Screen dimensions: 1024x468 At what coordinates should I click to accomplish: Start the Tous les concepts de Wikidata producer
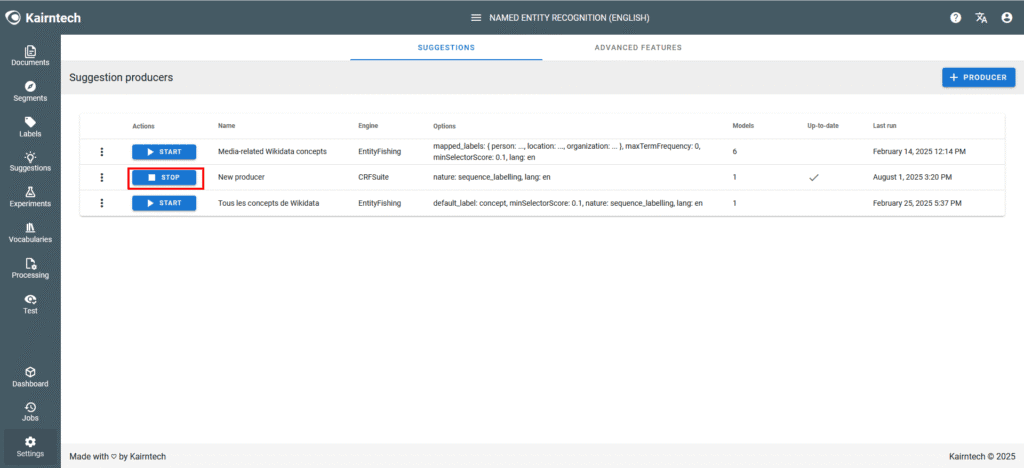tap(164, 203)
